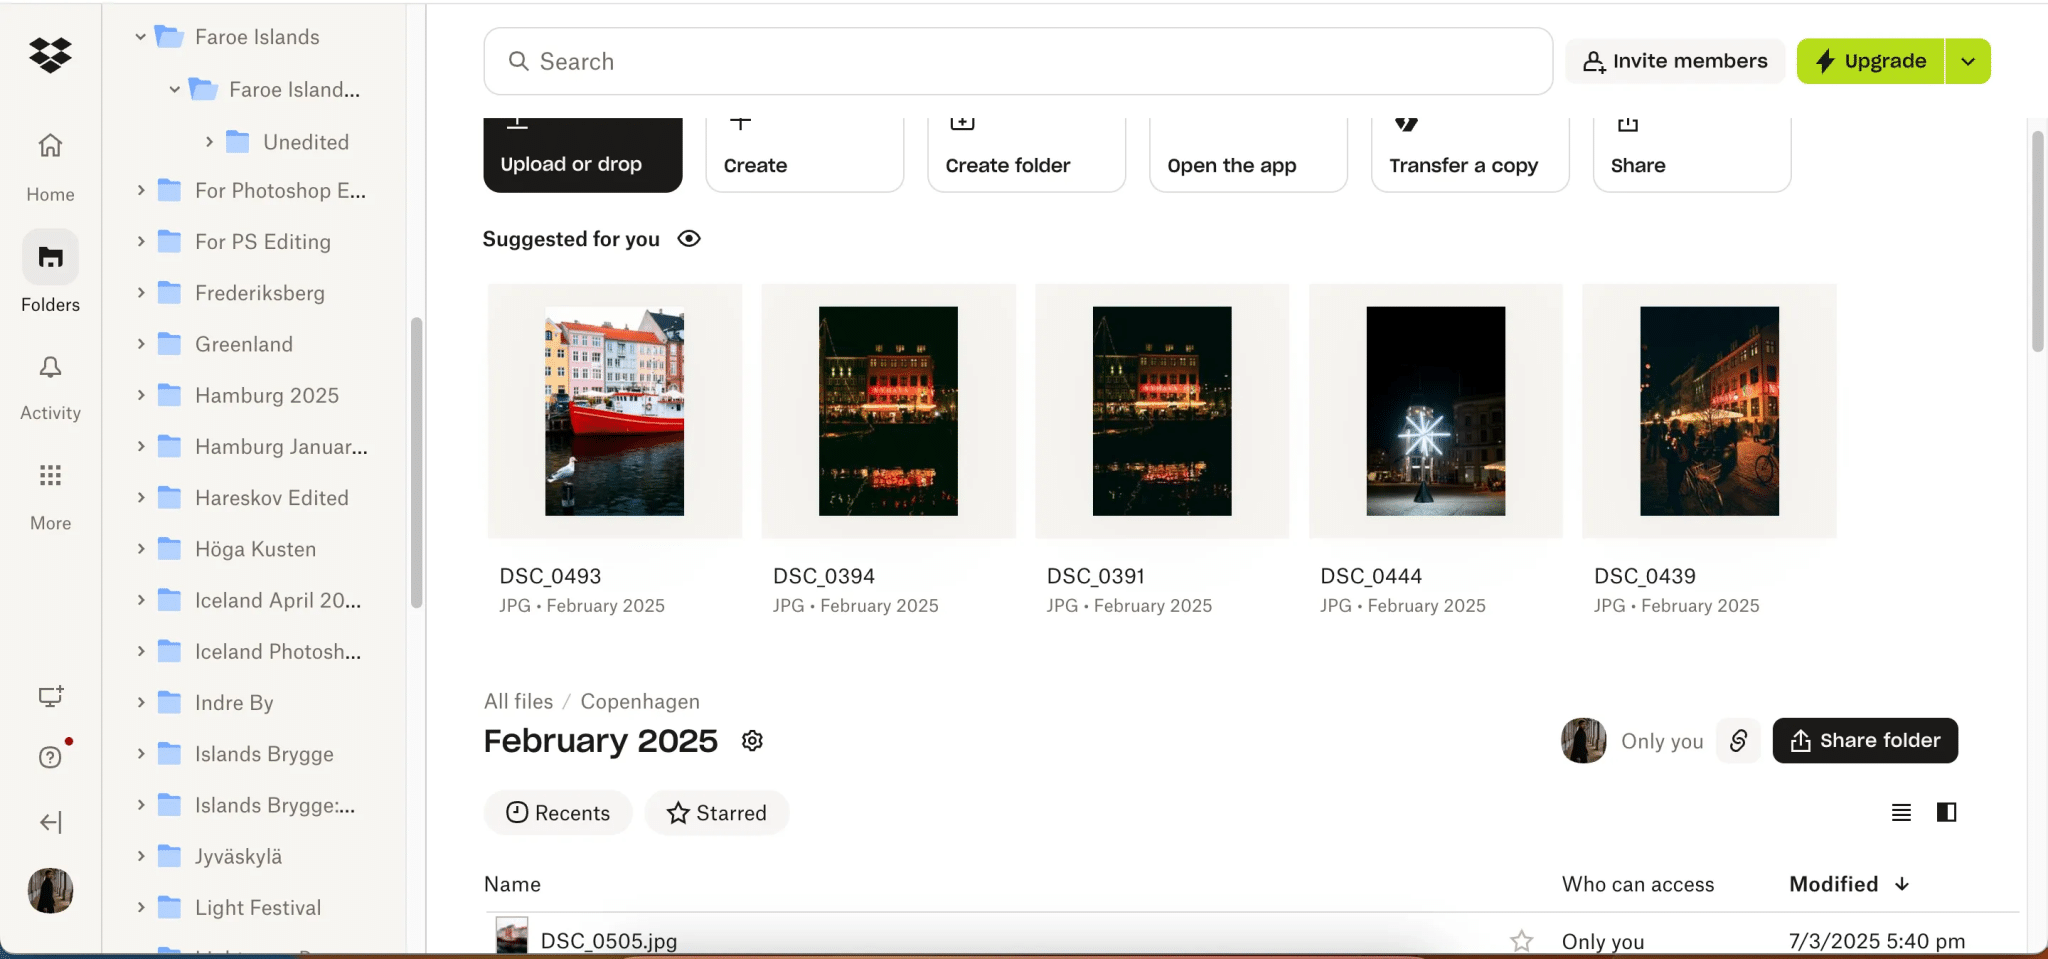Viewport: 2048px width, 959px height.
Task: Open the folder settings gear next to February 2025
Action: coord(752,740)
